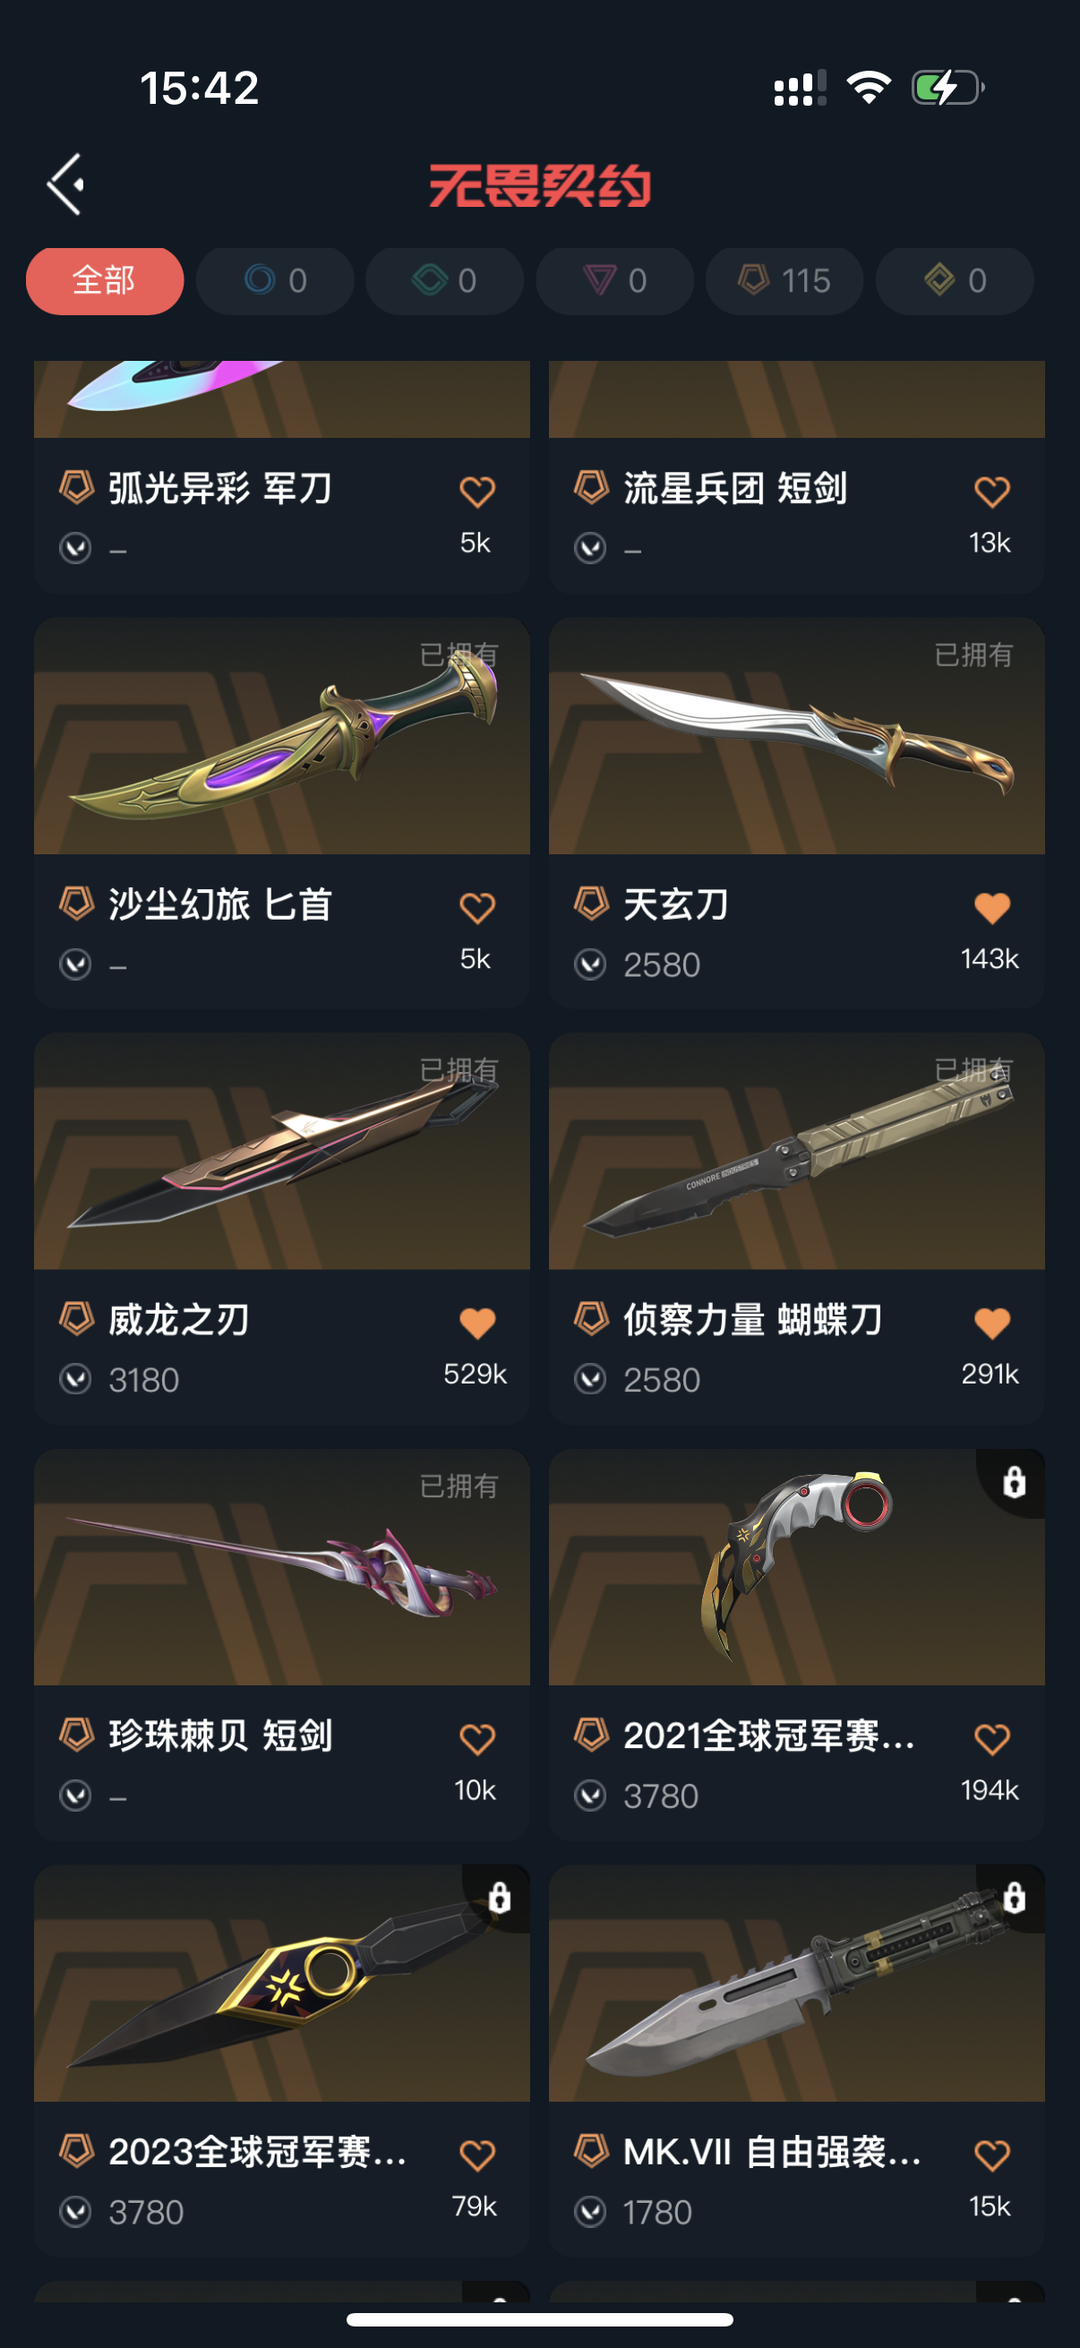Screen dimensions: 1080x2348
Task: Click the heart on 侦察力量 蝴蝶刀
Action: coord(992,1322)
